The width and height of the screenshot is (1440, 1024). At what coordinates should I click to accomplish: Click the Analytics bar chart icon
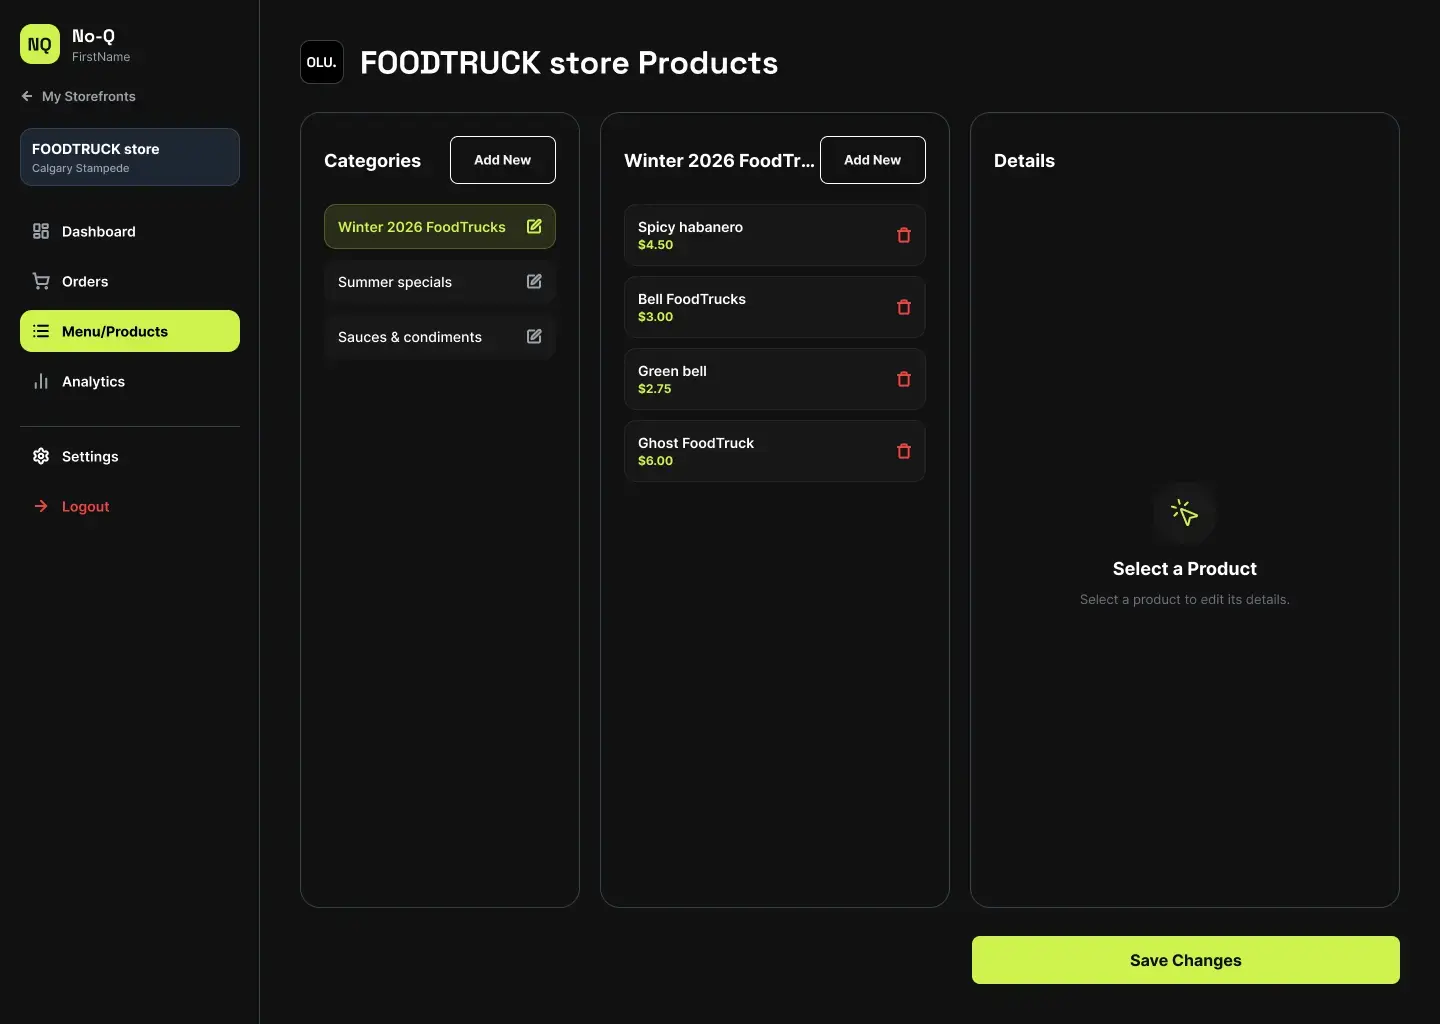[x=41, y=381]
